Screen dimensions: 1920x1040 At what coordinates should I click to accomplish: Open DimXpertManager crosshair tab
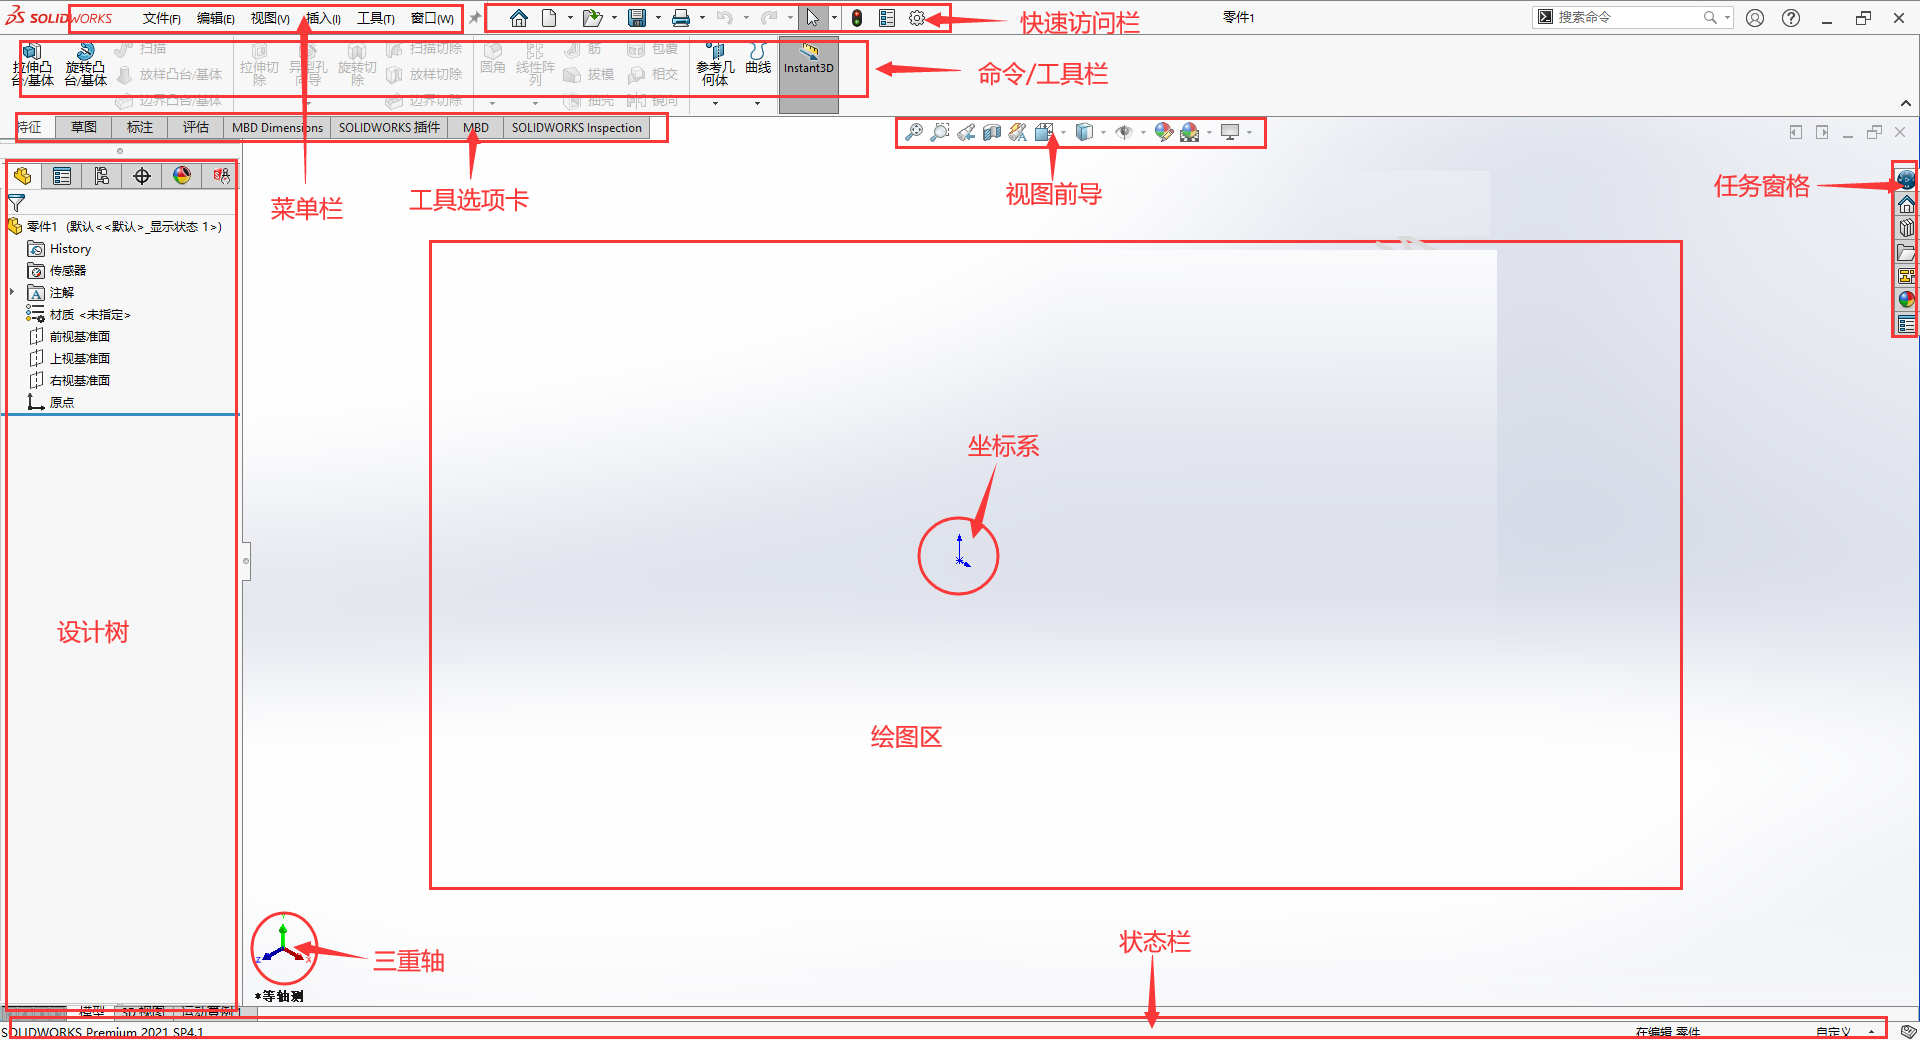point(142,176)
